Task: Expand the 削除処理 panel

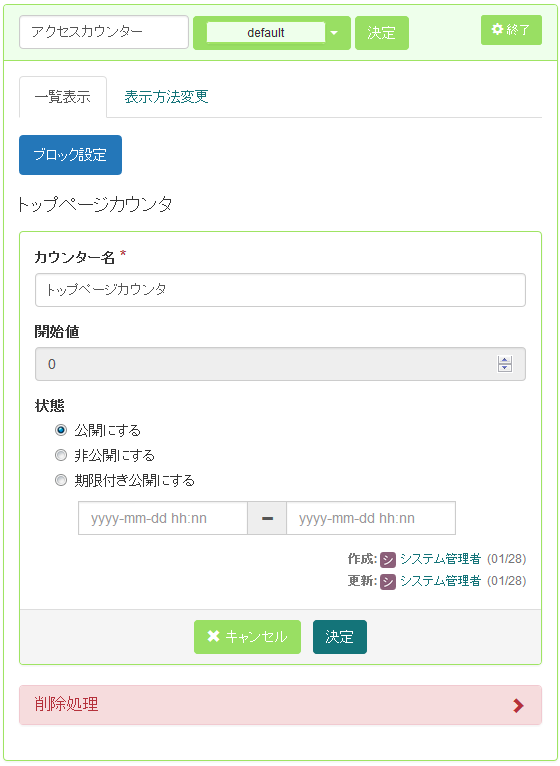Action: tap(280, 704)
